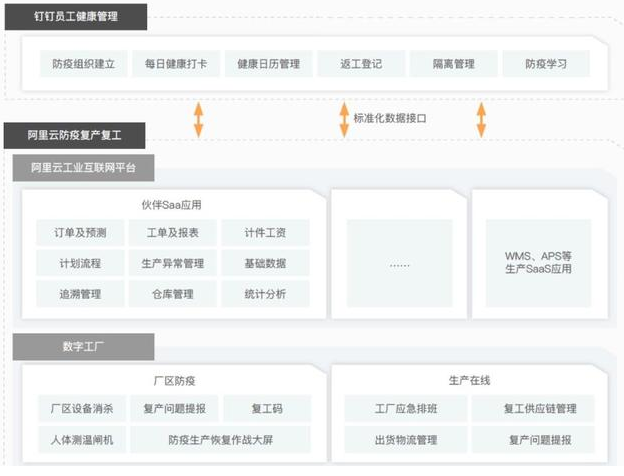Select the 阿里云防疫复产复工 header tab
Screen dimensions: 624x476
click(75, 134)
